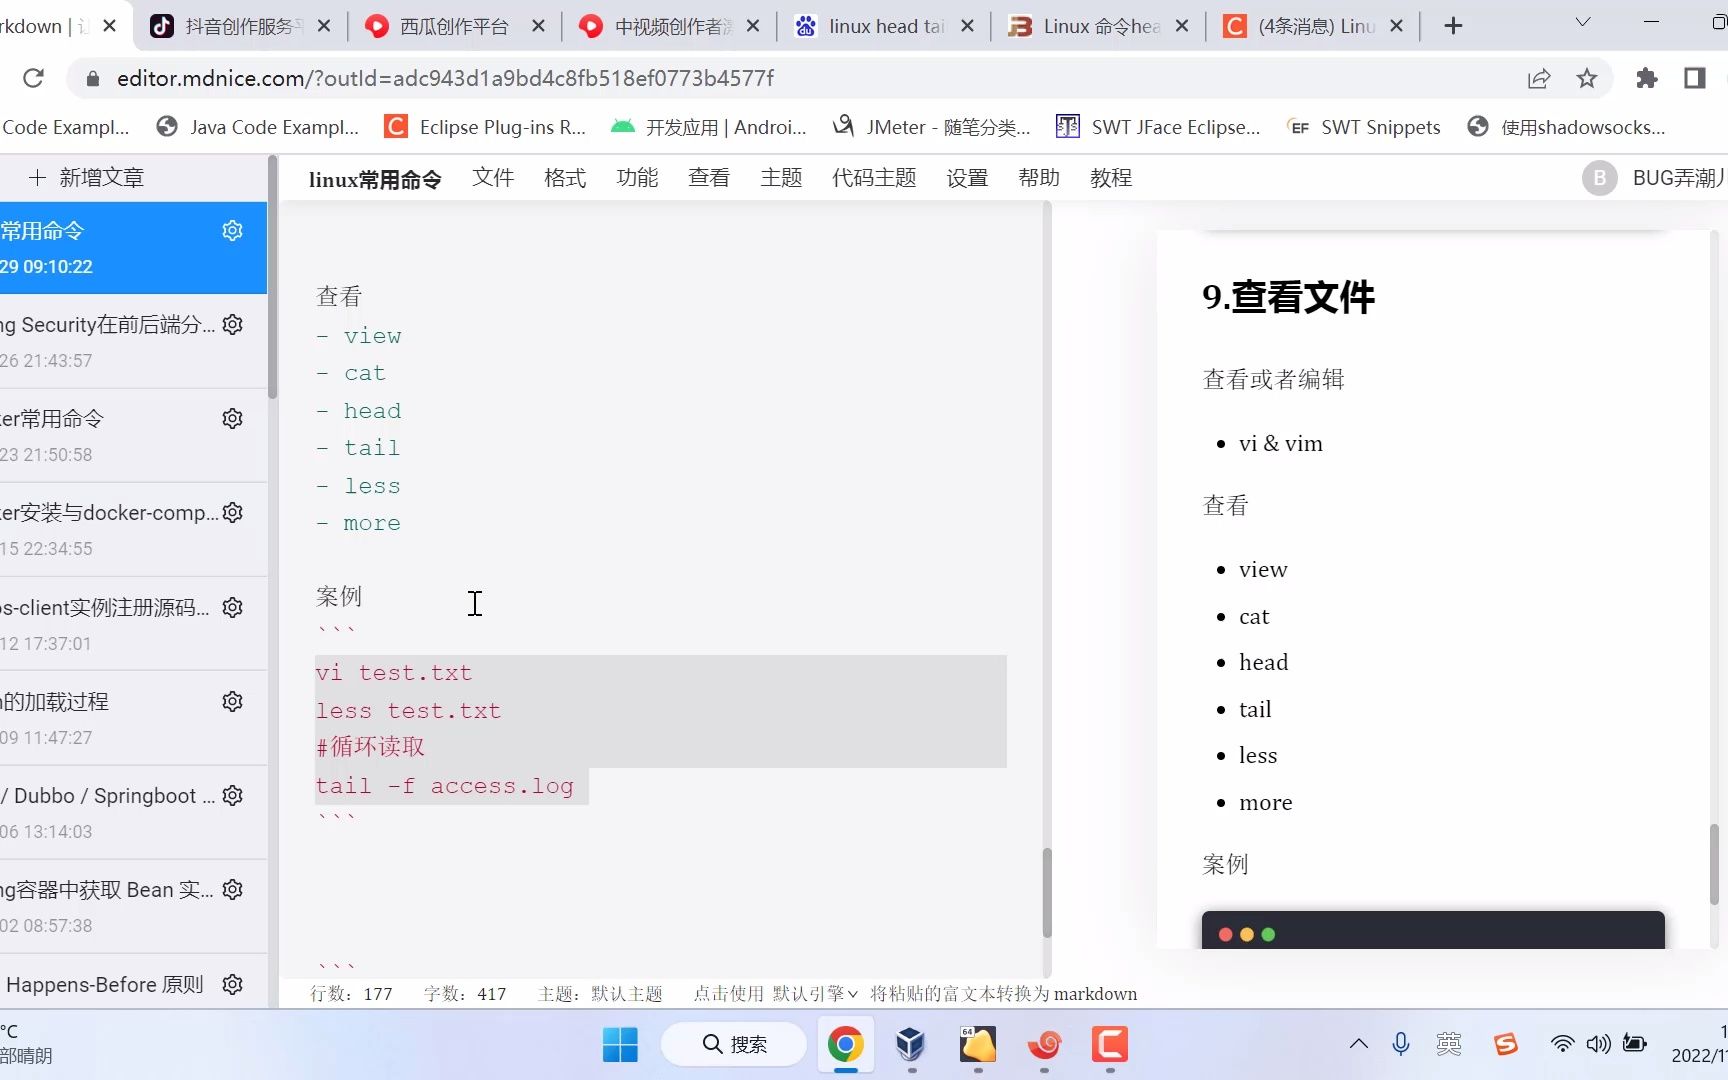Click the gear icon on the 常用命令 article
This screenshot has width=1728, height=1080.
pos(232,230)
